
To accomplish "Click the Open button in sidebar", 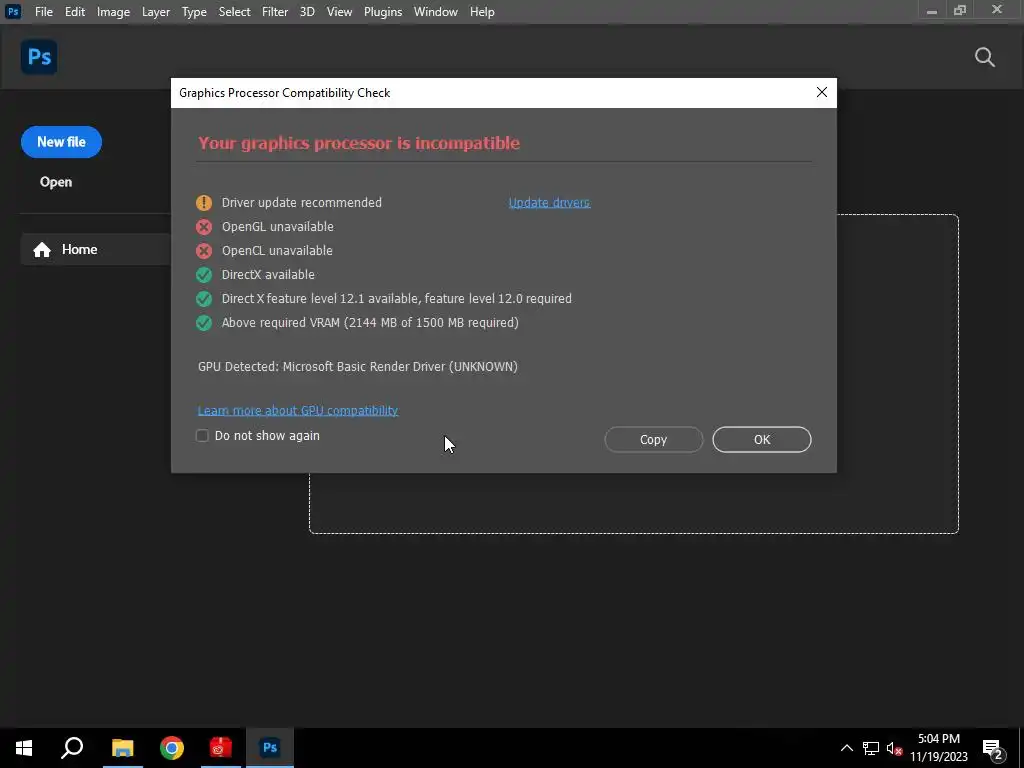I will (56, 182).
